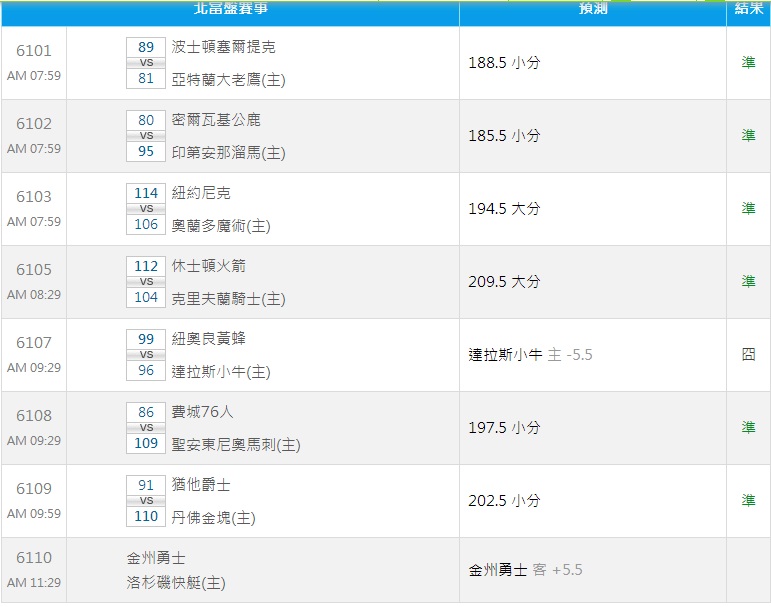Select game number 6102
The height and width of the screenshot is (607, 771).
point(34,123)
